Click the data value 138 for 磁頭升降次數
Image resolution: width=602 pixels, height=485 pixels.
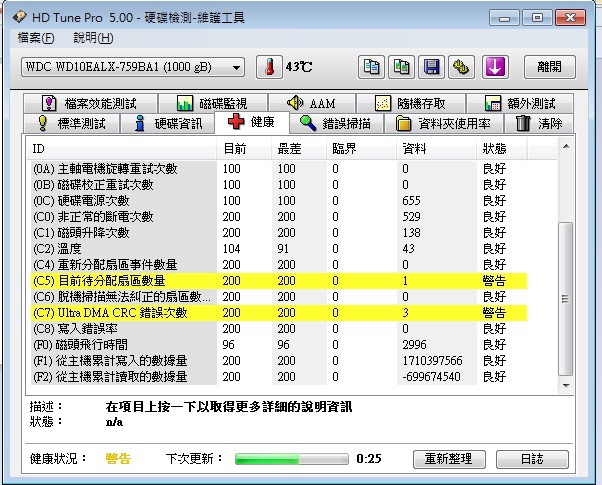coord(411,233)
